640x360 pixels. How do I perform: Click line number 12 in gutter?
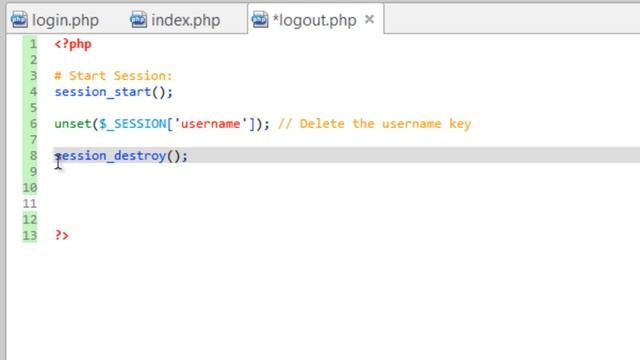30,220
